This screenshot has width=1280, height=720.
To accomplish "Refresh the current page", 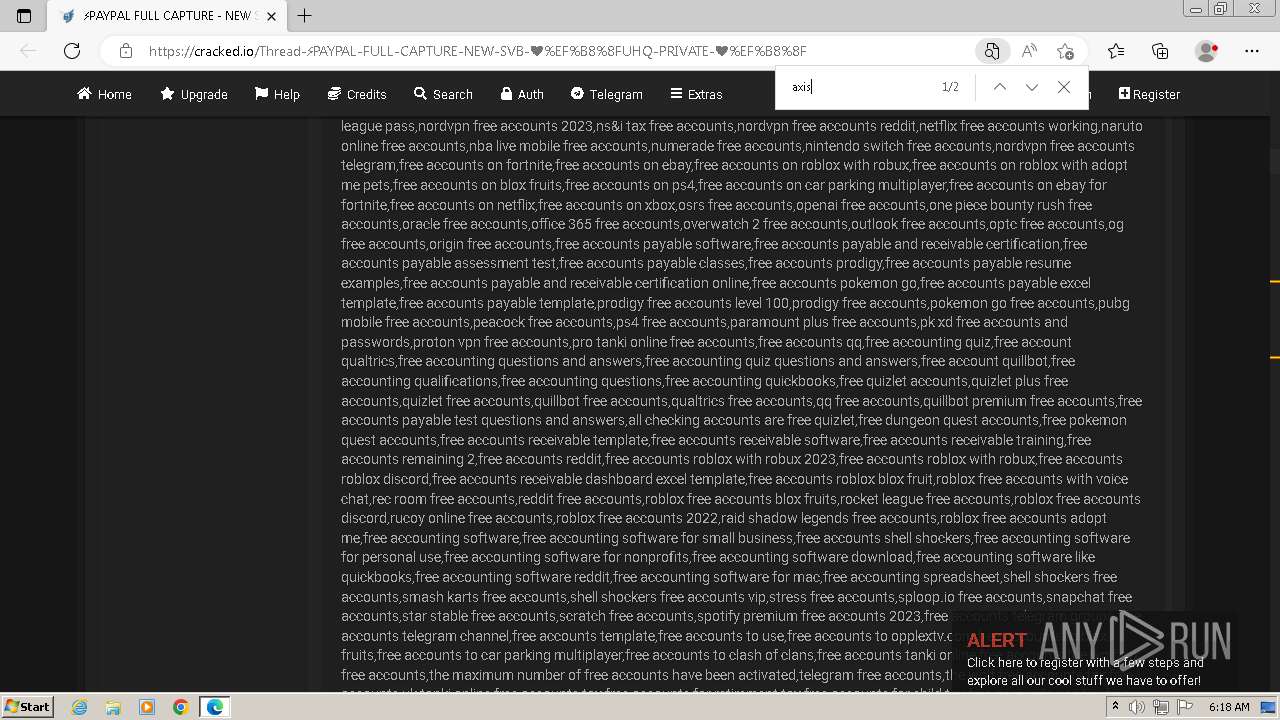I will pos(72,51).
